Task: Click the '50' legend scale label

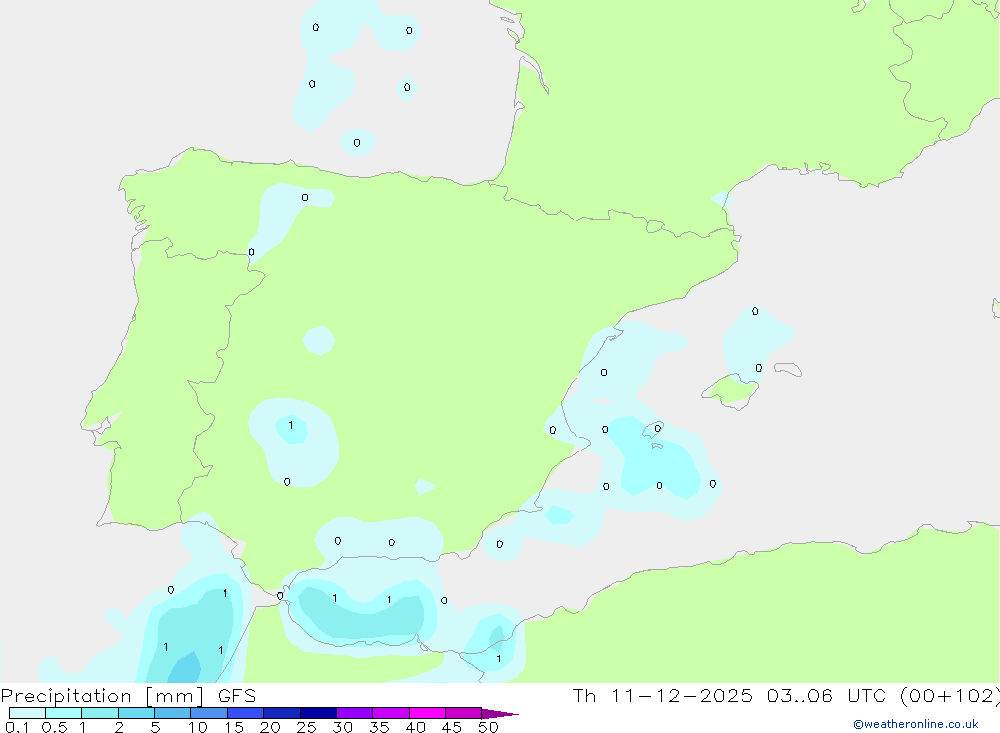Action: [488, 727]
